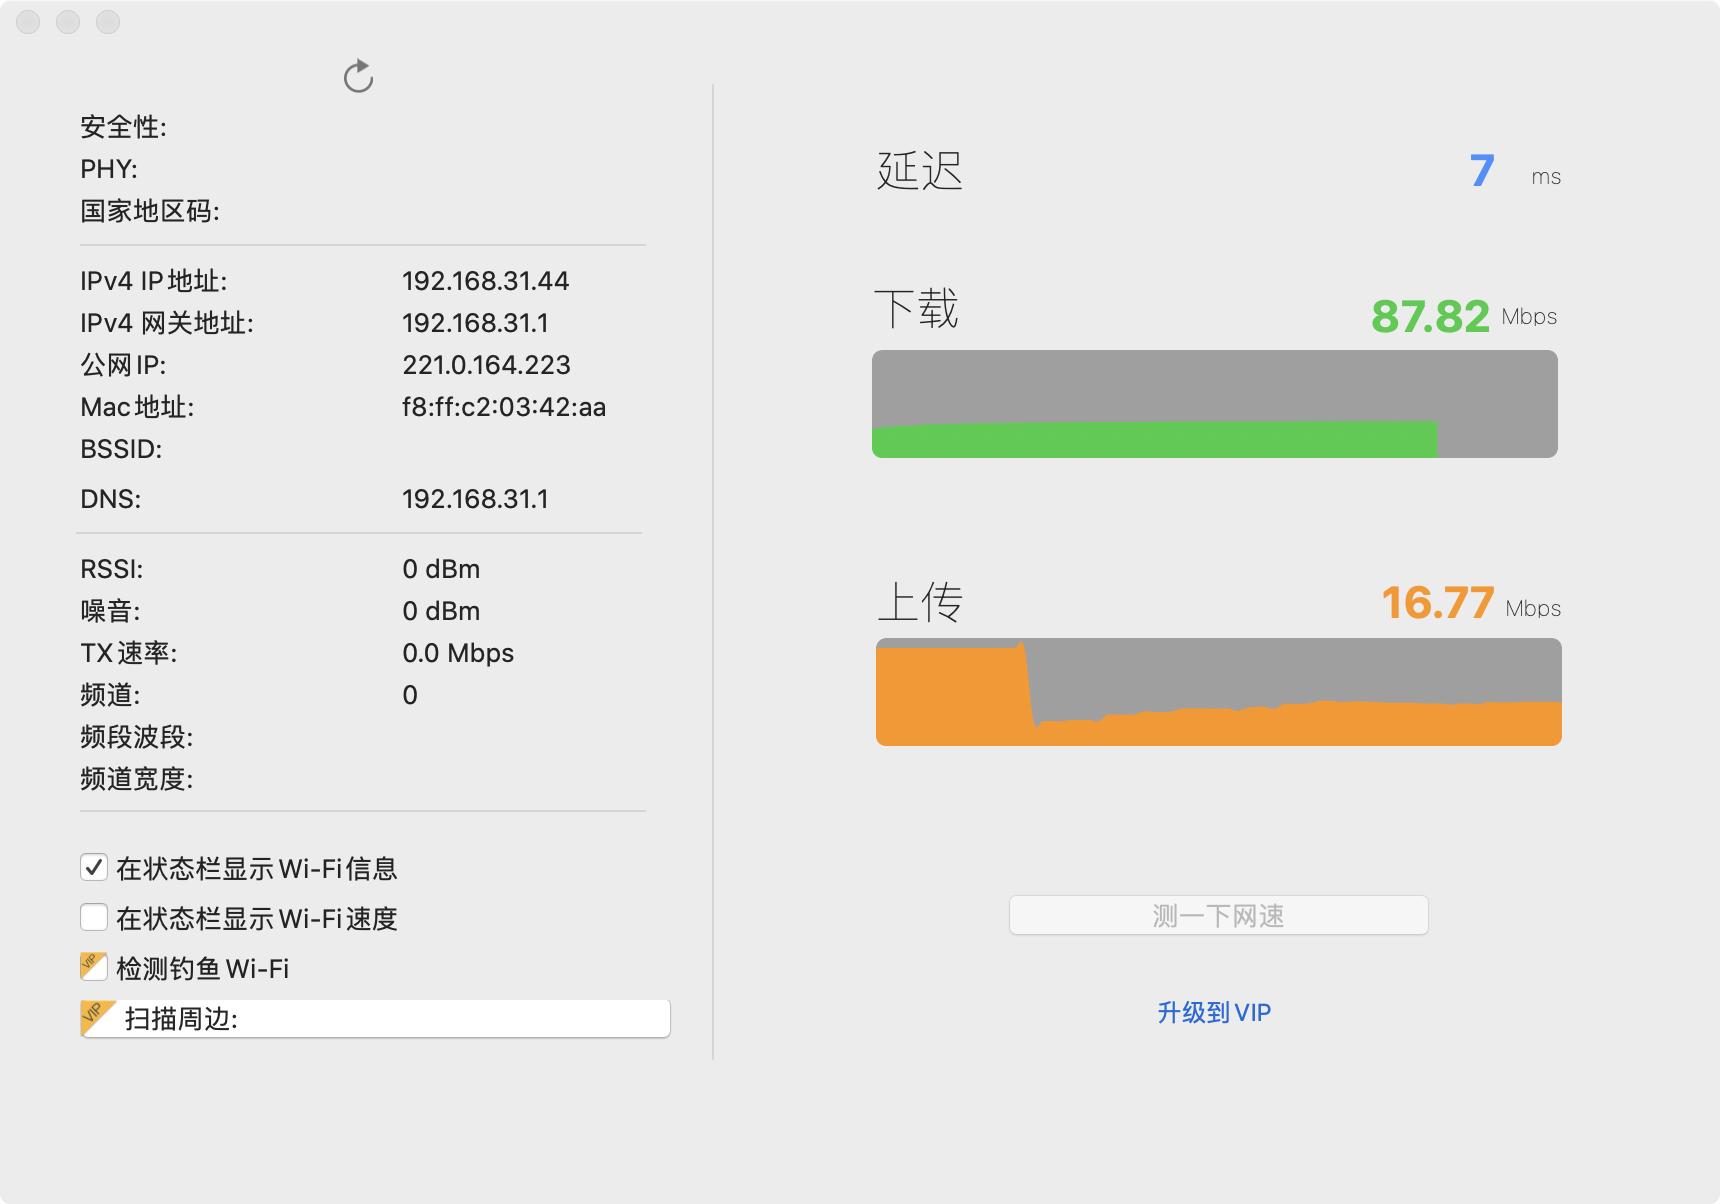This screenshot has height=1204, width=1720.
Task: Click the 87.82 Mbps download value
Action: 1430,317
